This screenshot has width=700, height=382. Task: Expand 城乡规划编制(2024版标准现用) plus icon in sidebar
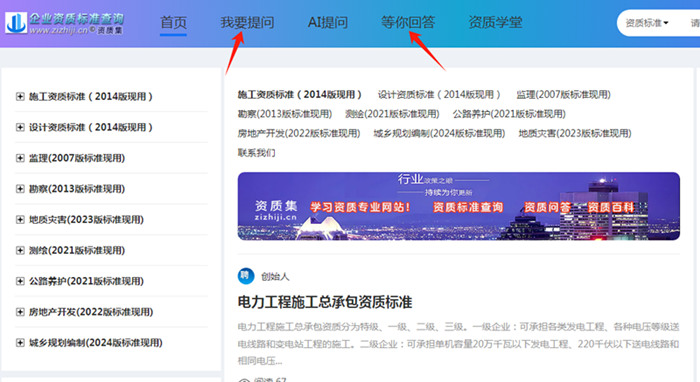(x=20, y=343)
